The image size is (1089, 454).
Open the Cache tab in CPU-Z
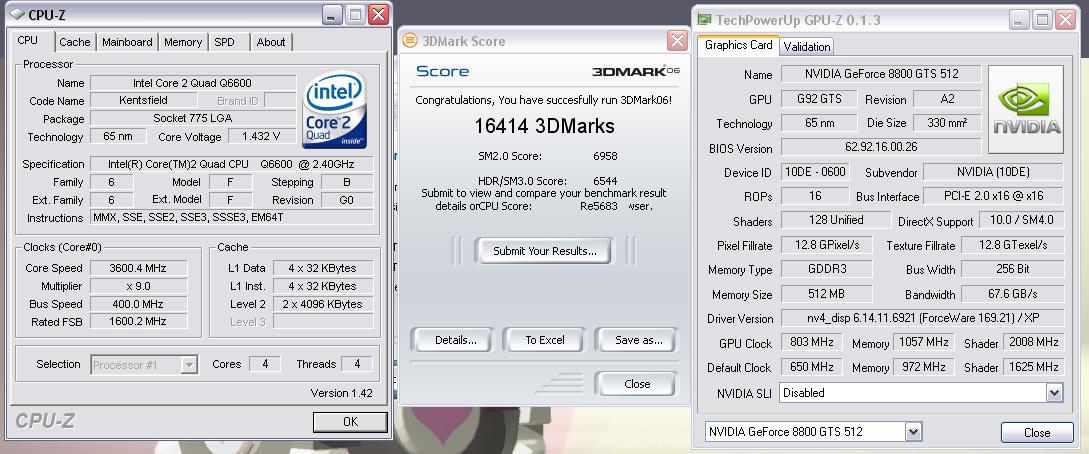(x=74, y=42)
